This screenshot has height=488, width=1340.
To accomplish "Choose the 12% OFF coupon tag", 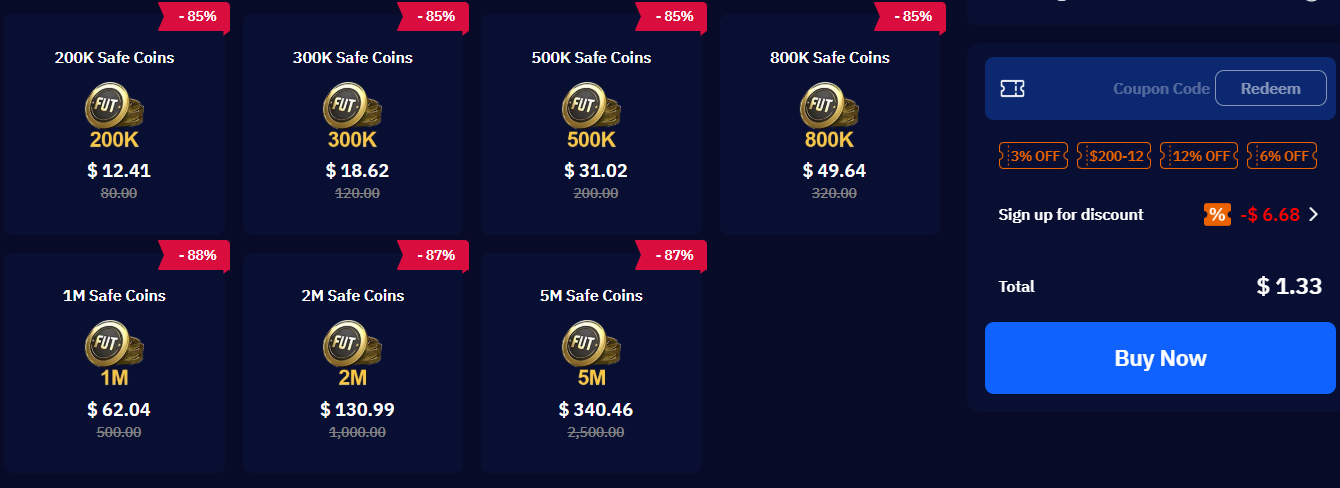I will coord(1197,156).
